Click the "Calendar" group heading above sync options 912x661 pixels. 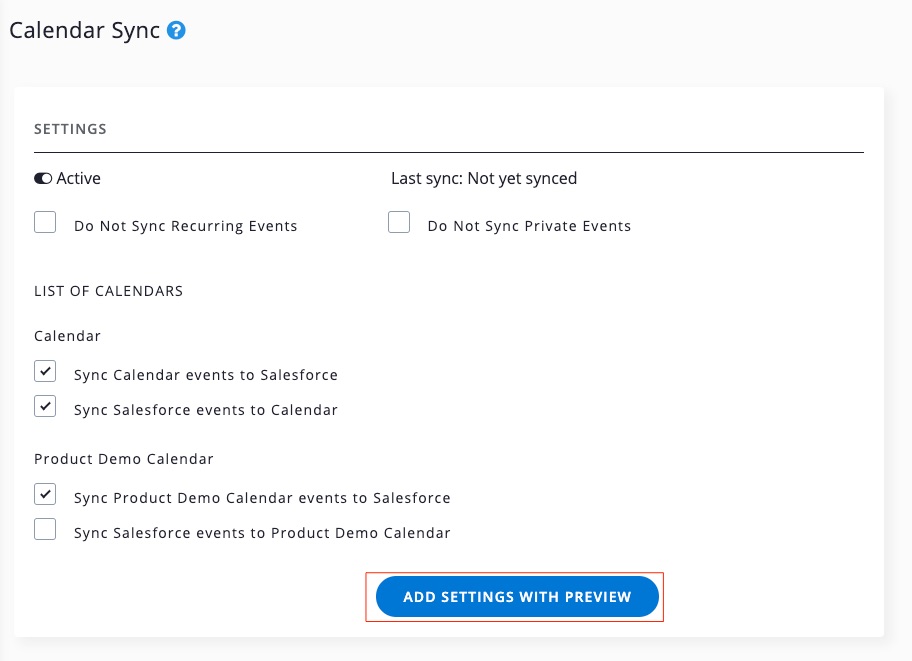coord(67,336)
